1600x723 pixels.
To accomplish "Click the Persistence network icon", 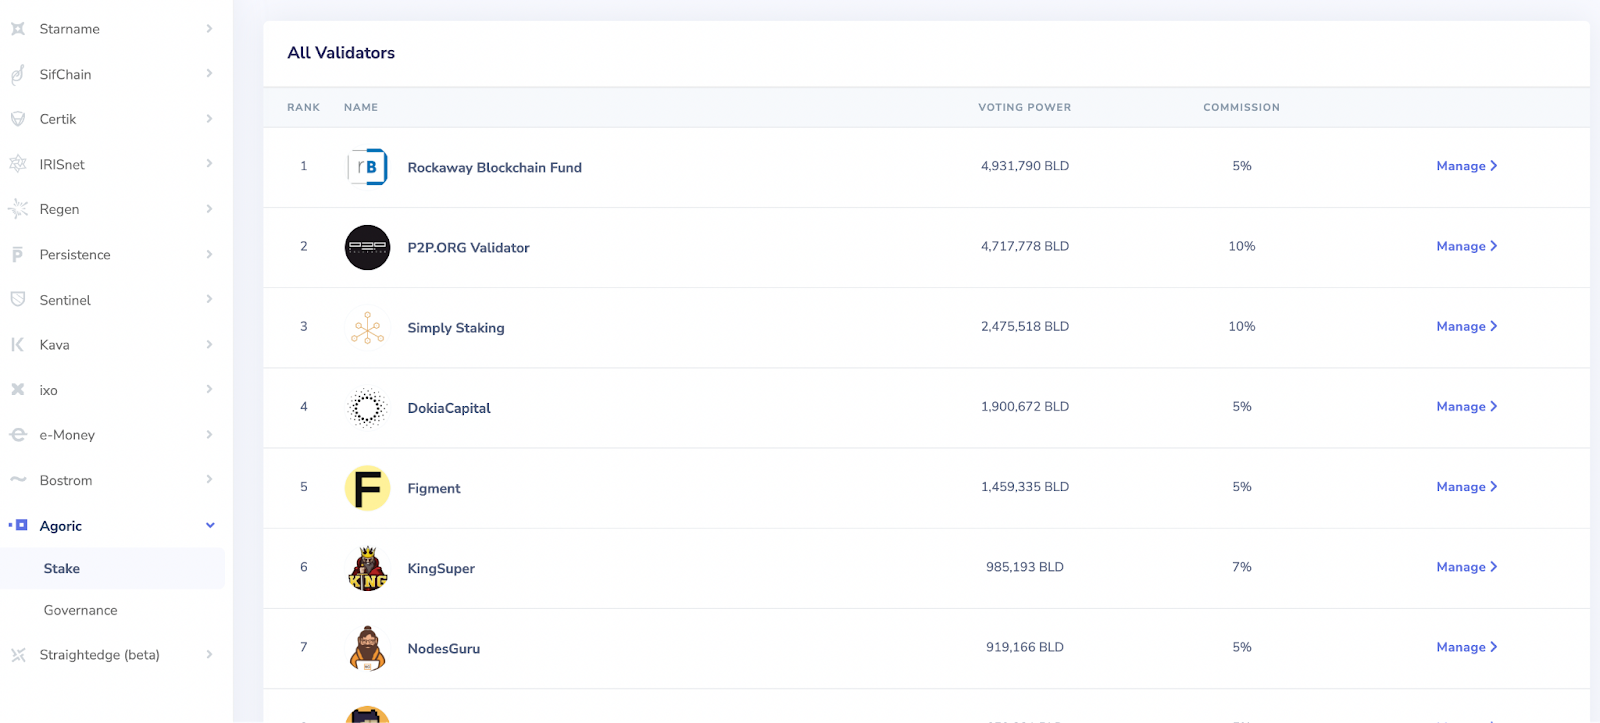I will [x=18, y=254].
